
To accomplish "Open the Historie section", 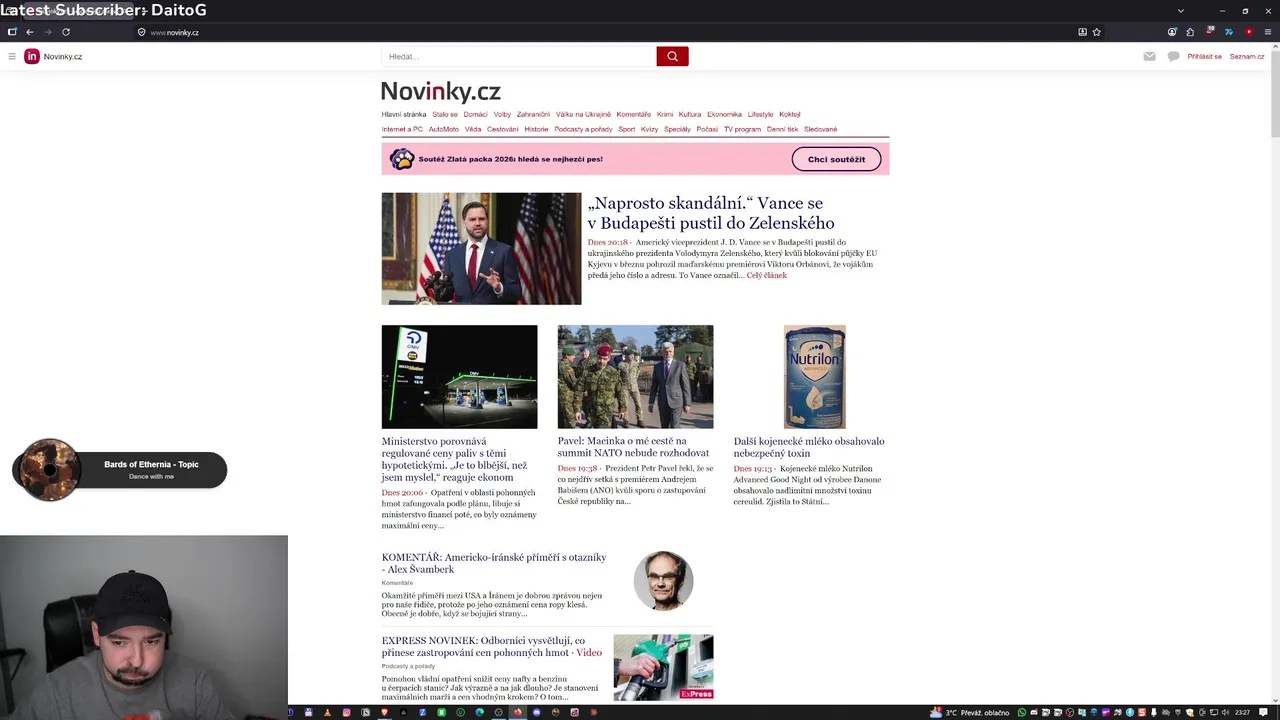I will [536, 129].
